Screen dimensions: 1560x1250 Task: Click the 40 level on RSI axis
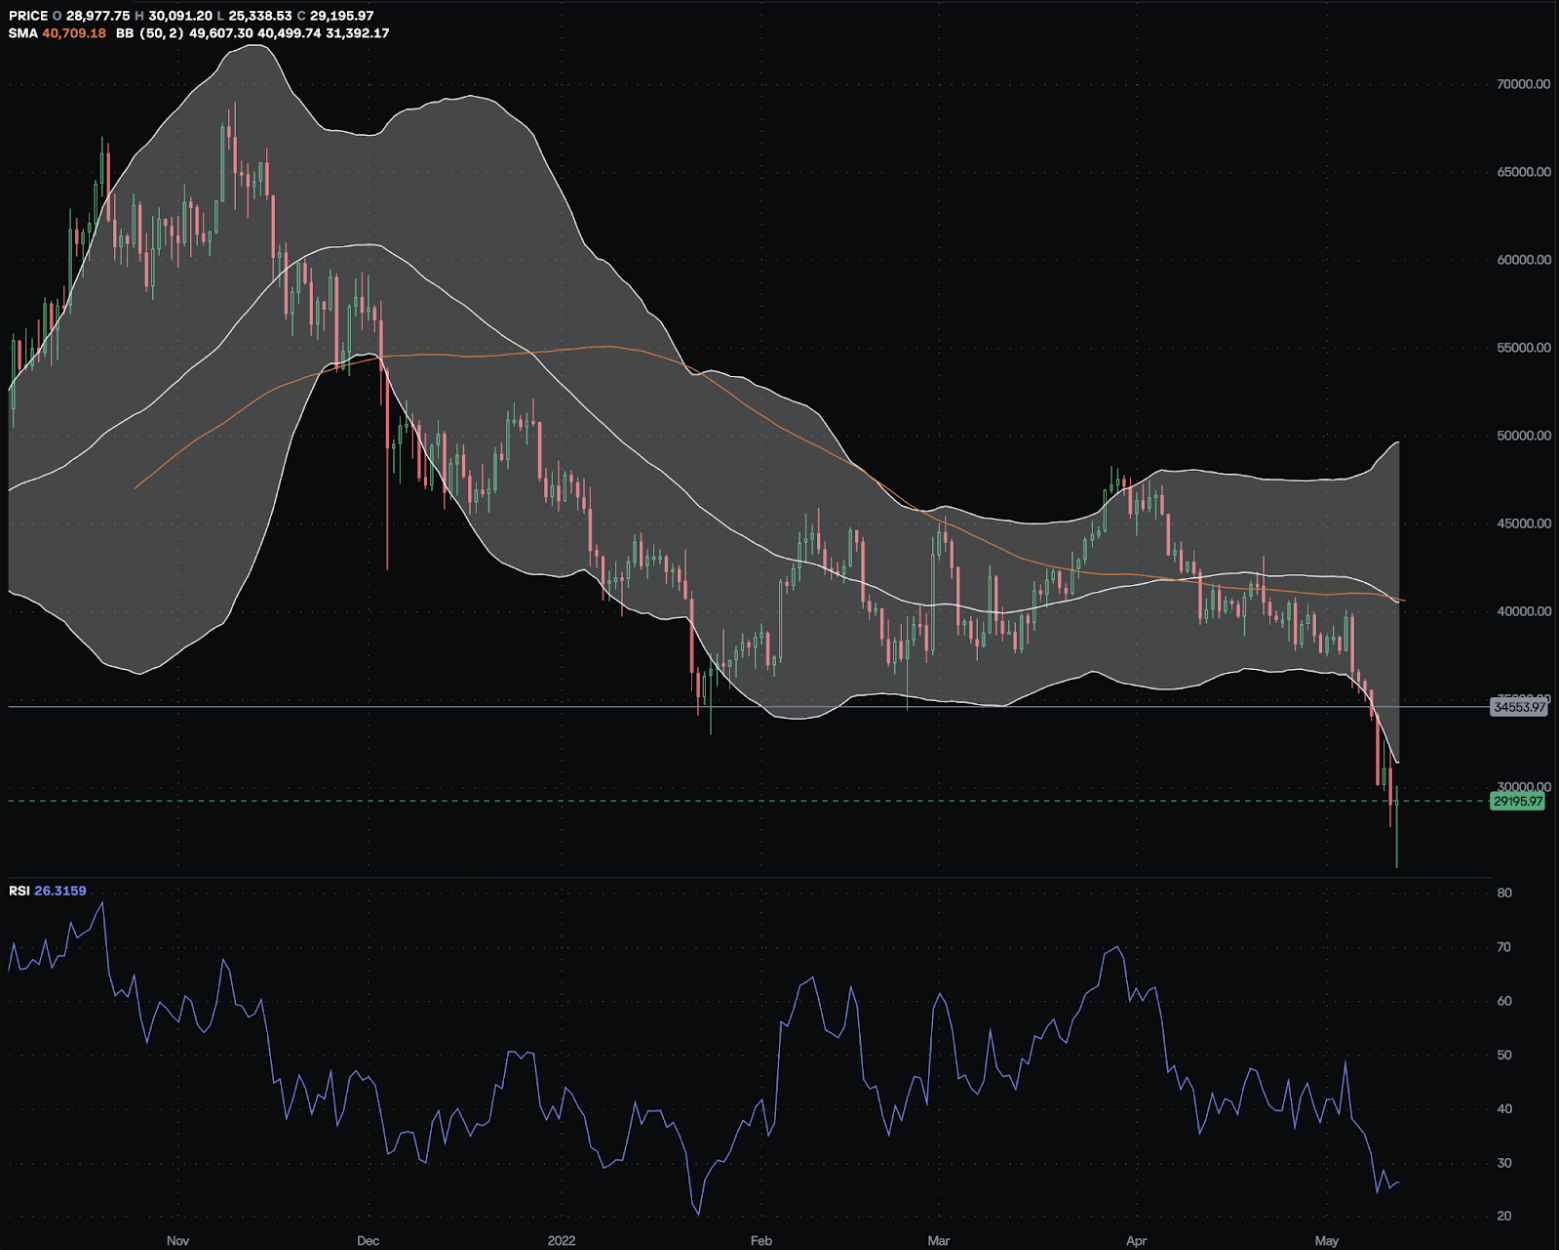pos(1505,1109)
